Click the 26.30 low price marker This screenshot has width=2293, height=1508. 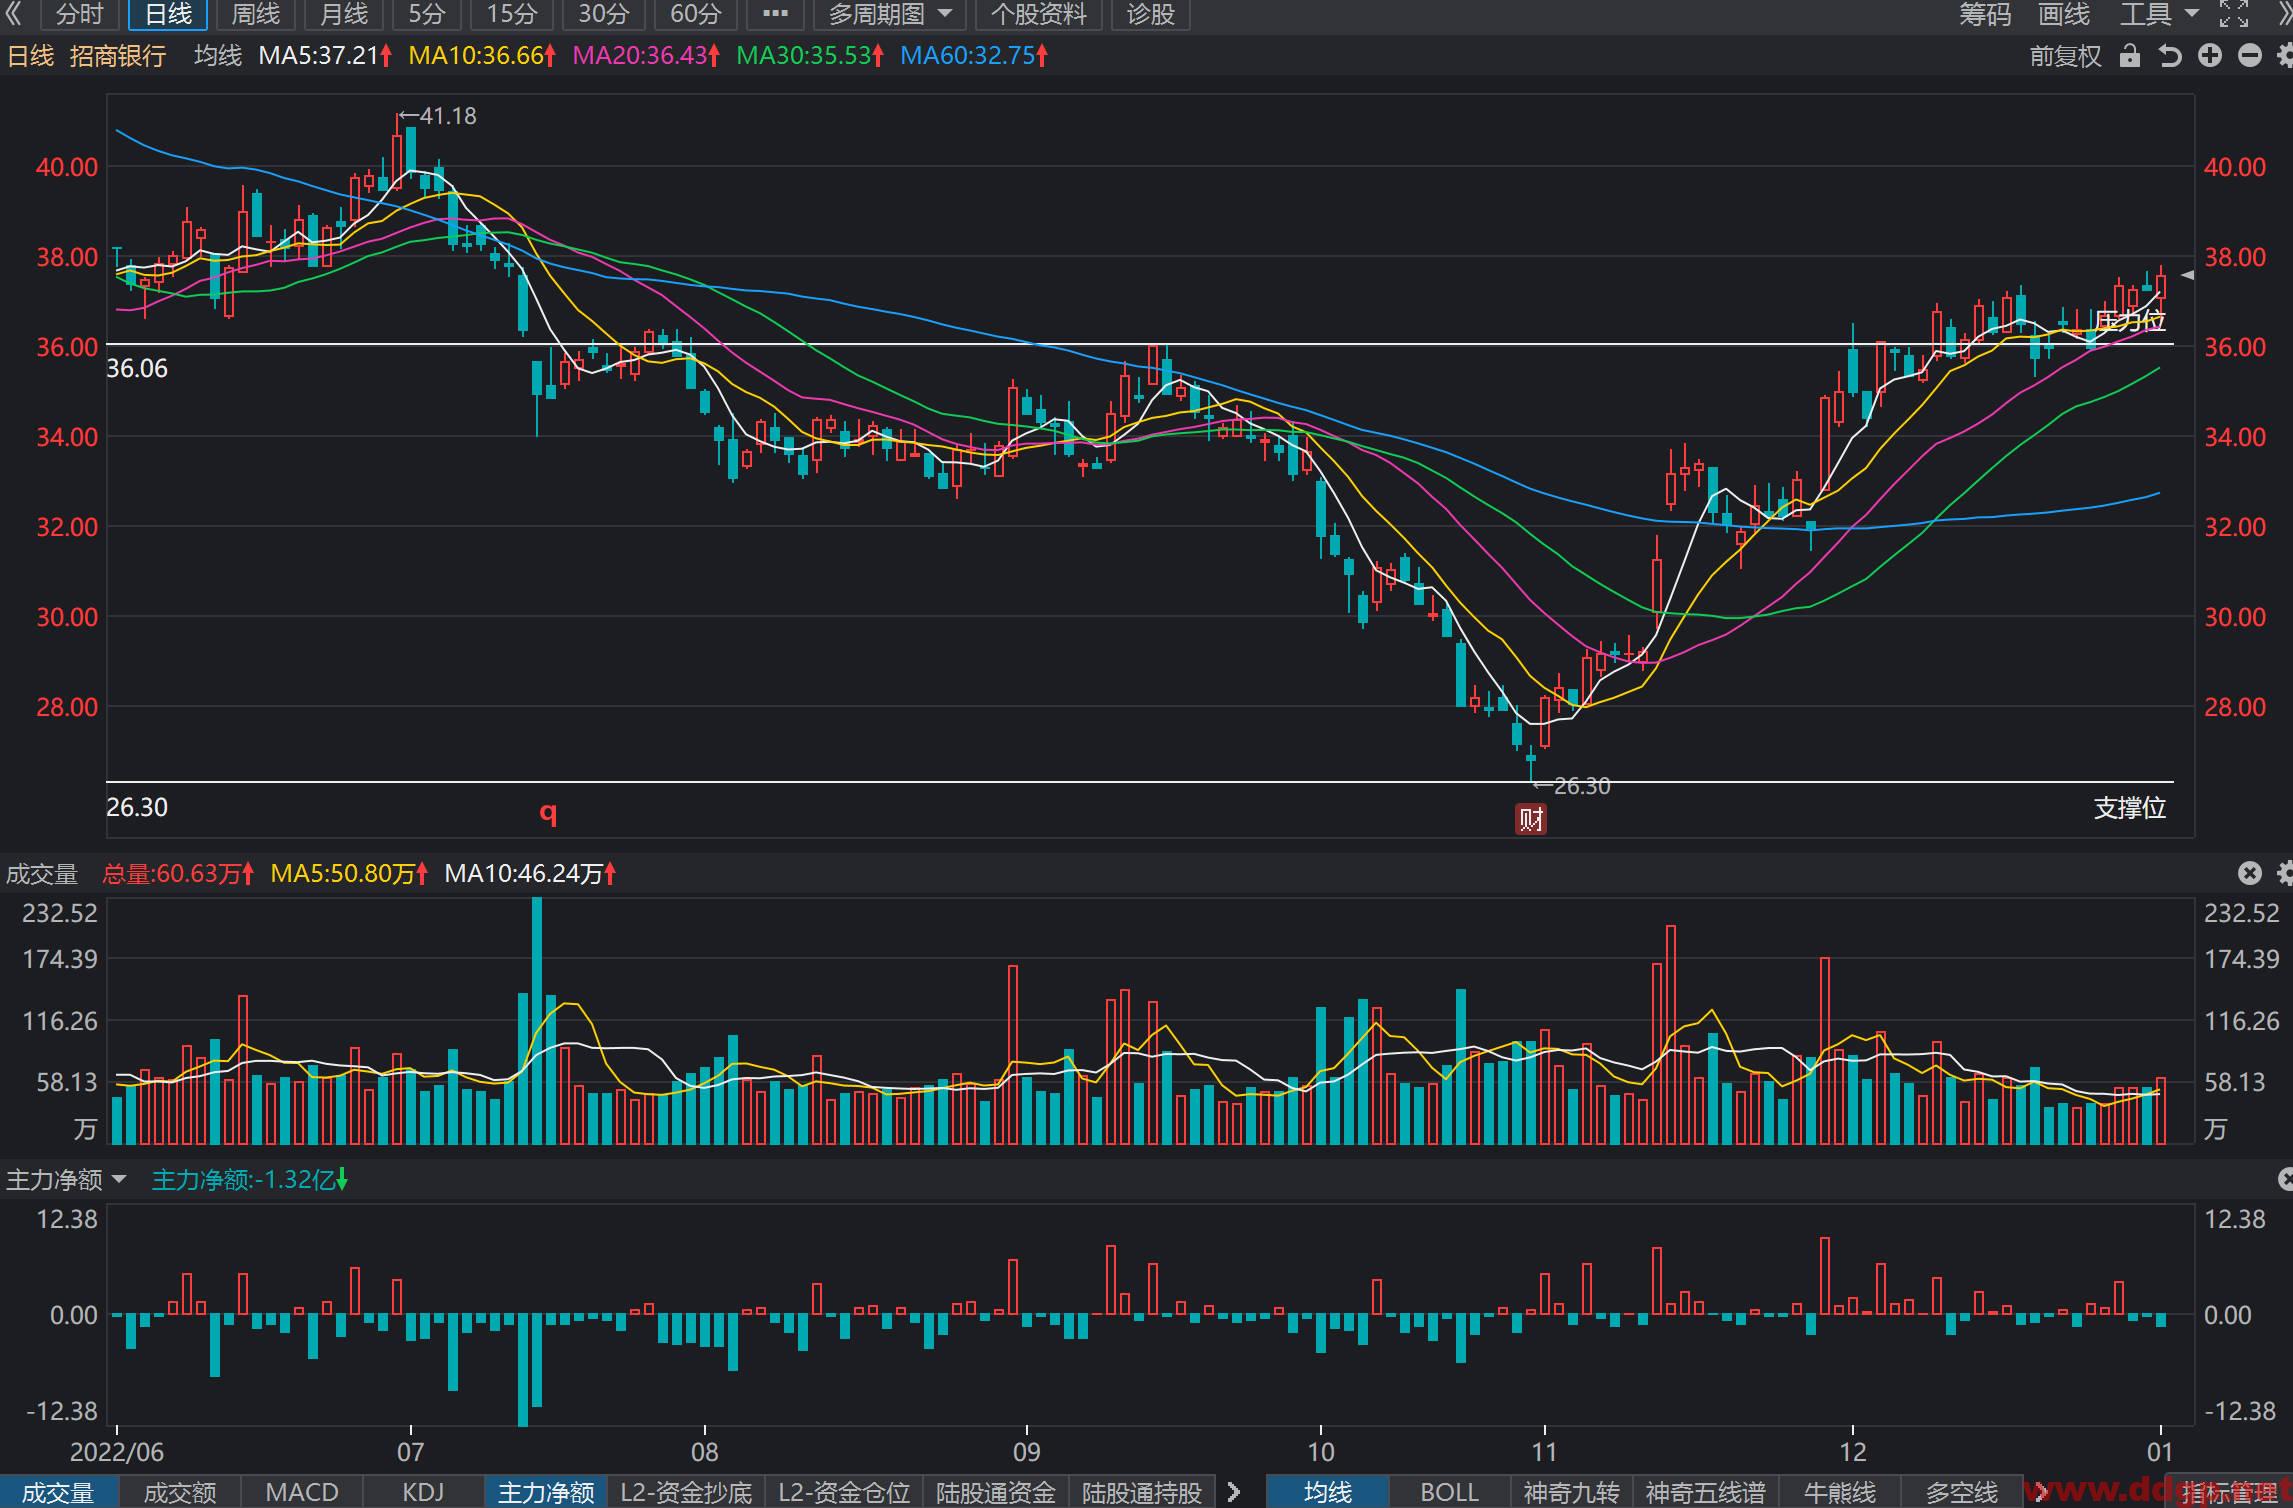tap(1572, 786)
